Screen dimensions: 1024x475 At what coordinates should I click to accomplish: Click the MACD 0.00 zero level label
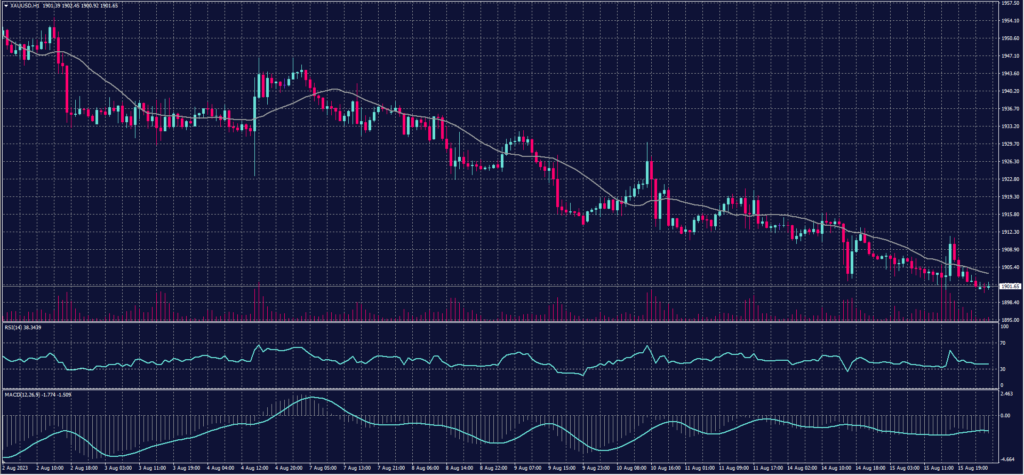pos(1004,416)
